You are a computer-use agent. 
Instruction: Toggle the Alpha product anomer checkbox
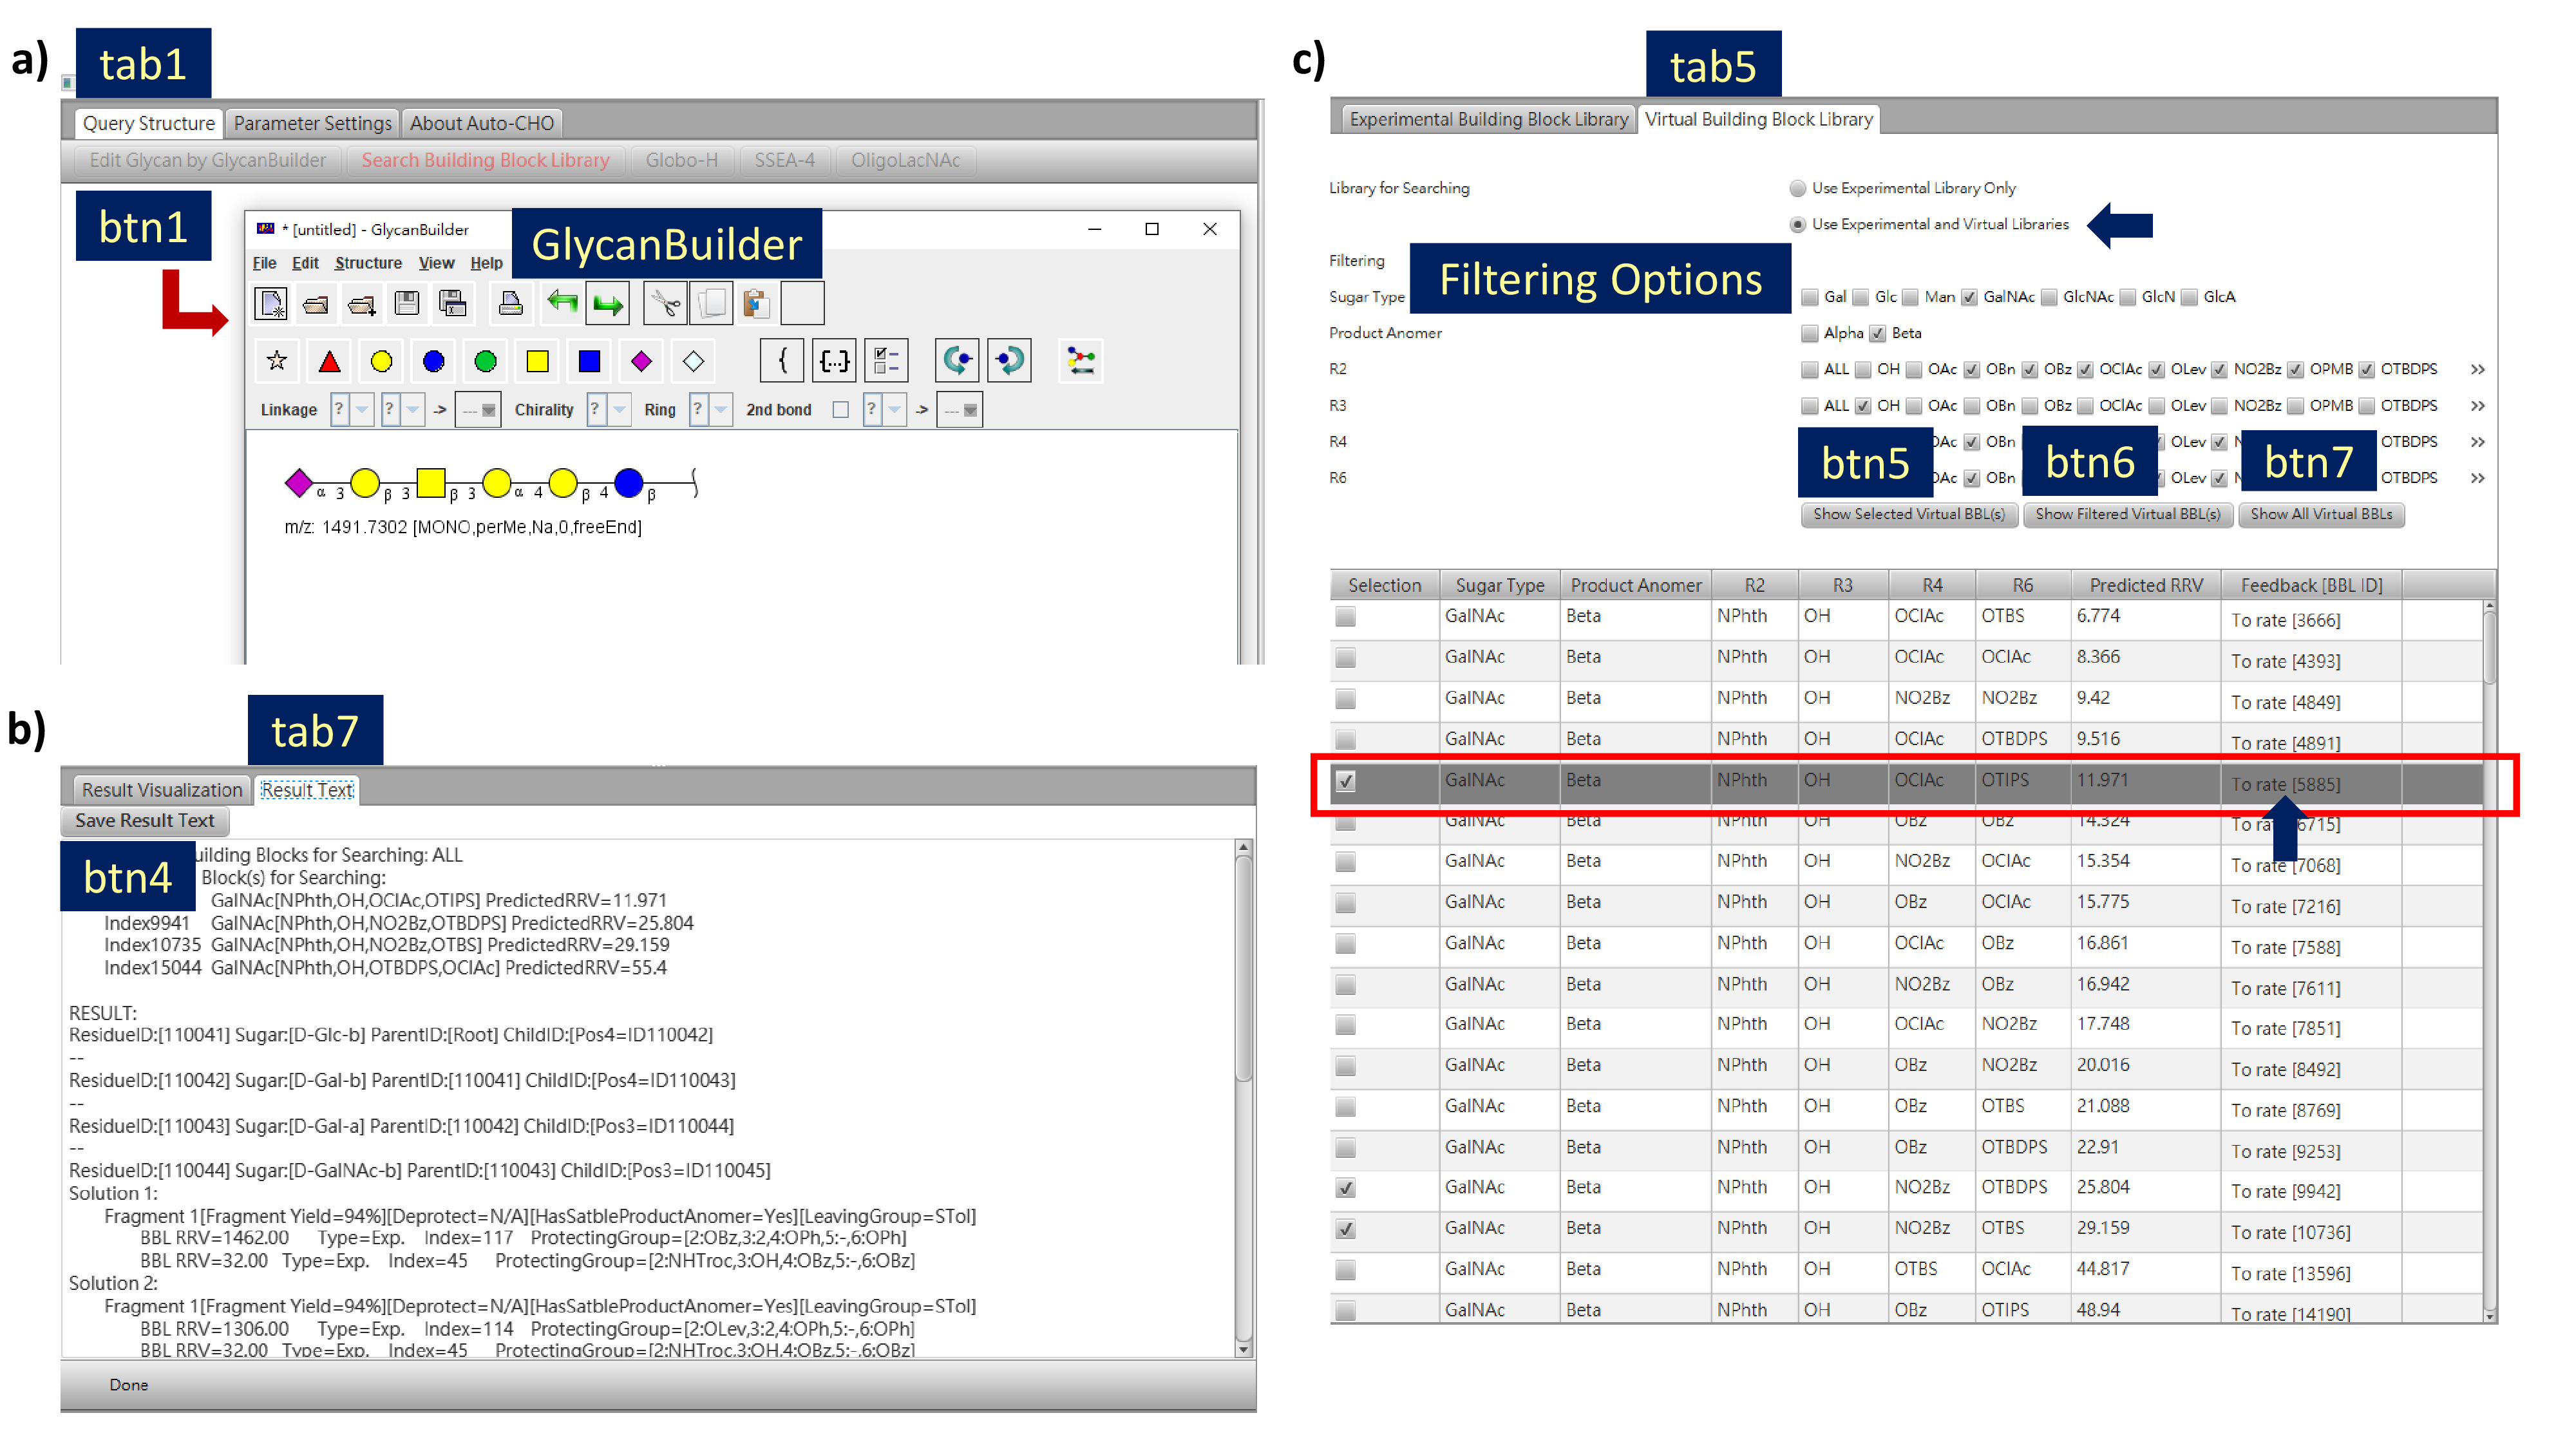click(1809, 333)
